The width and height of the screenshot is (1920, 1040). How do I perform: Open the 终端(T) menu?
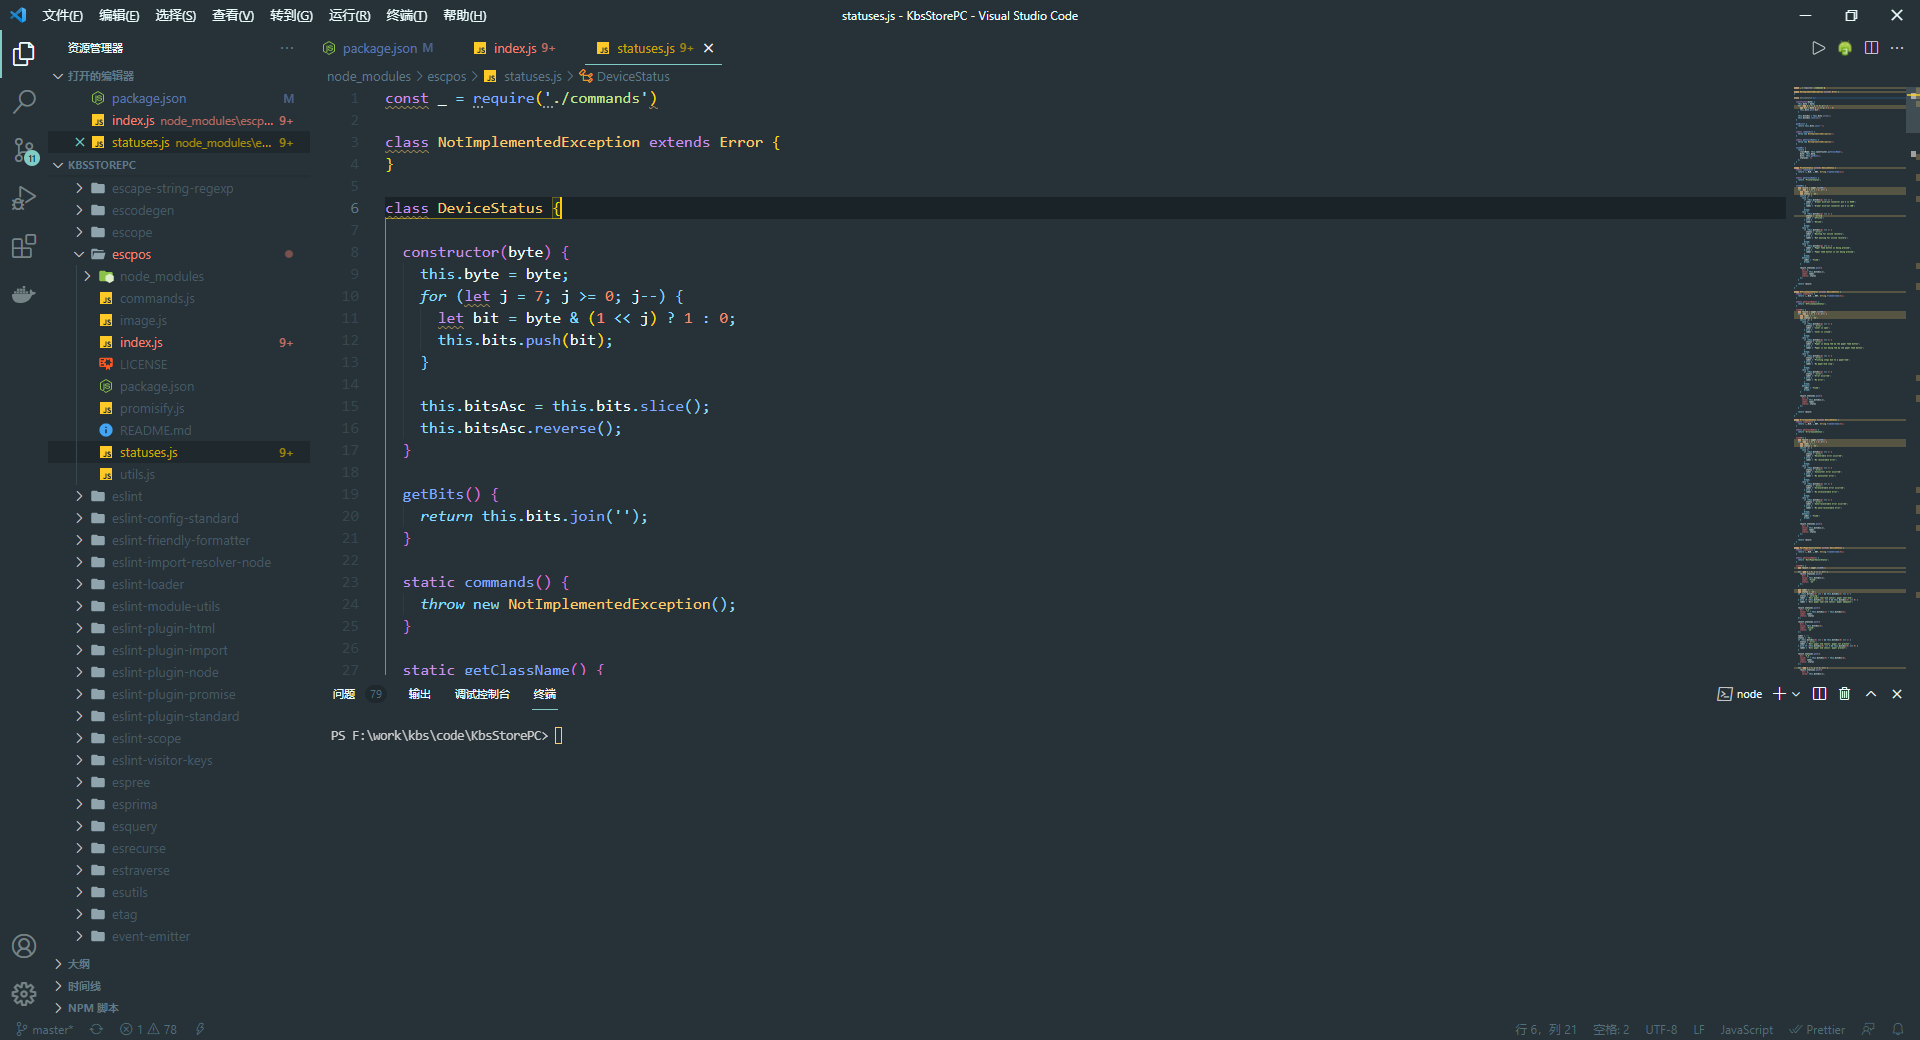click(406, 15)
